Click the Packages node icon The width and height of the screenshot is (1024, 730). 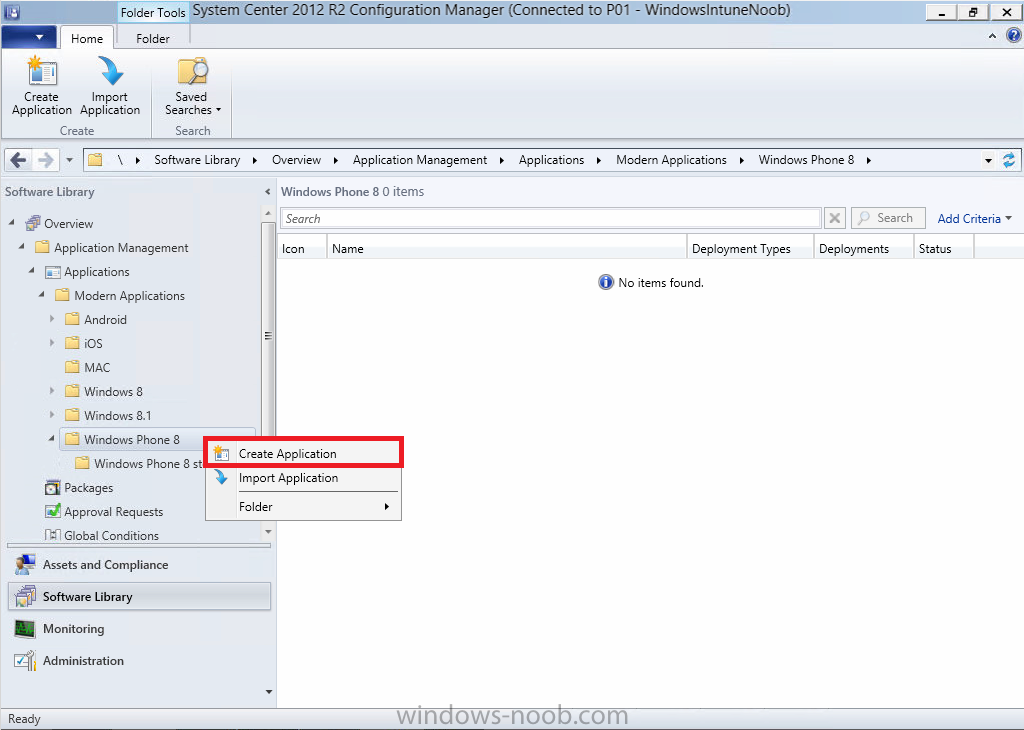pyautogui.click(x=52, y=488)
